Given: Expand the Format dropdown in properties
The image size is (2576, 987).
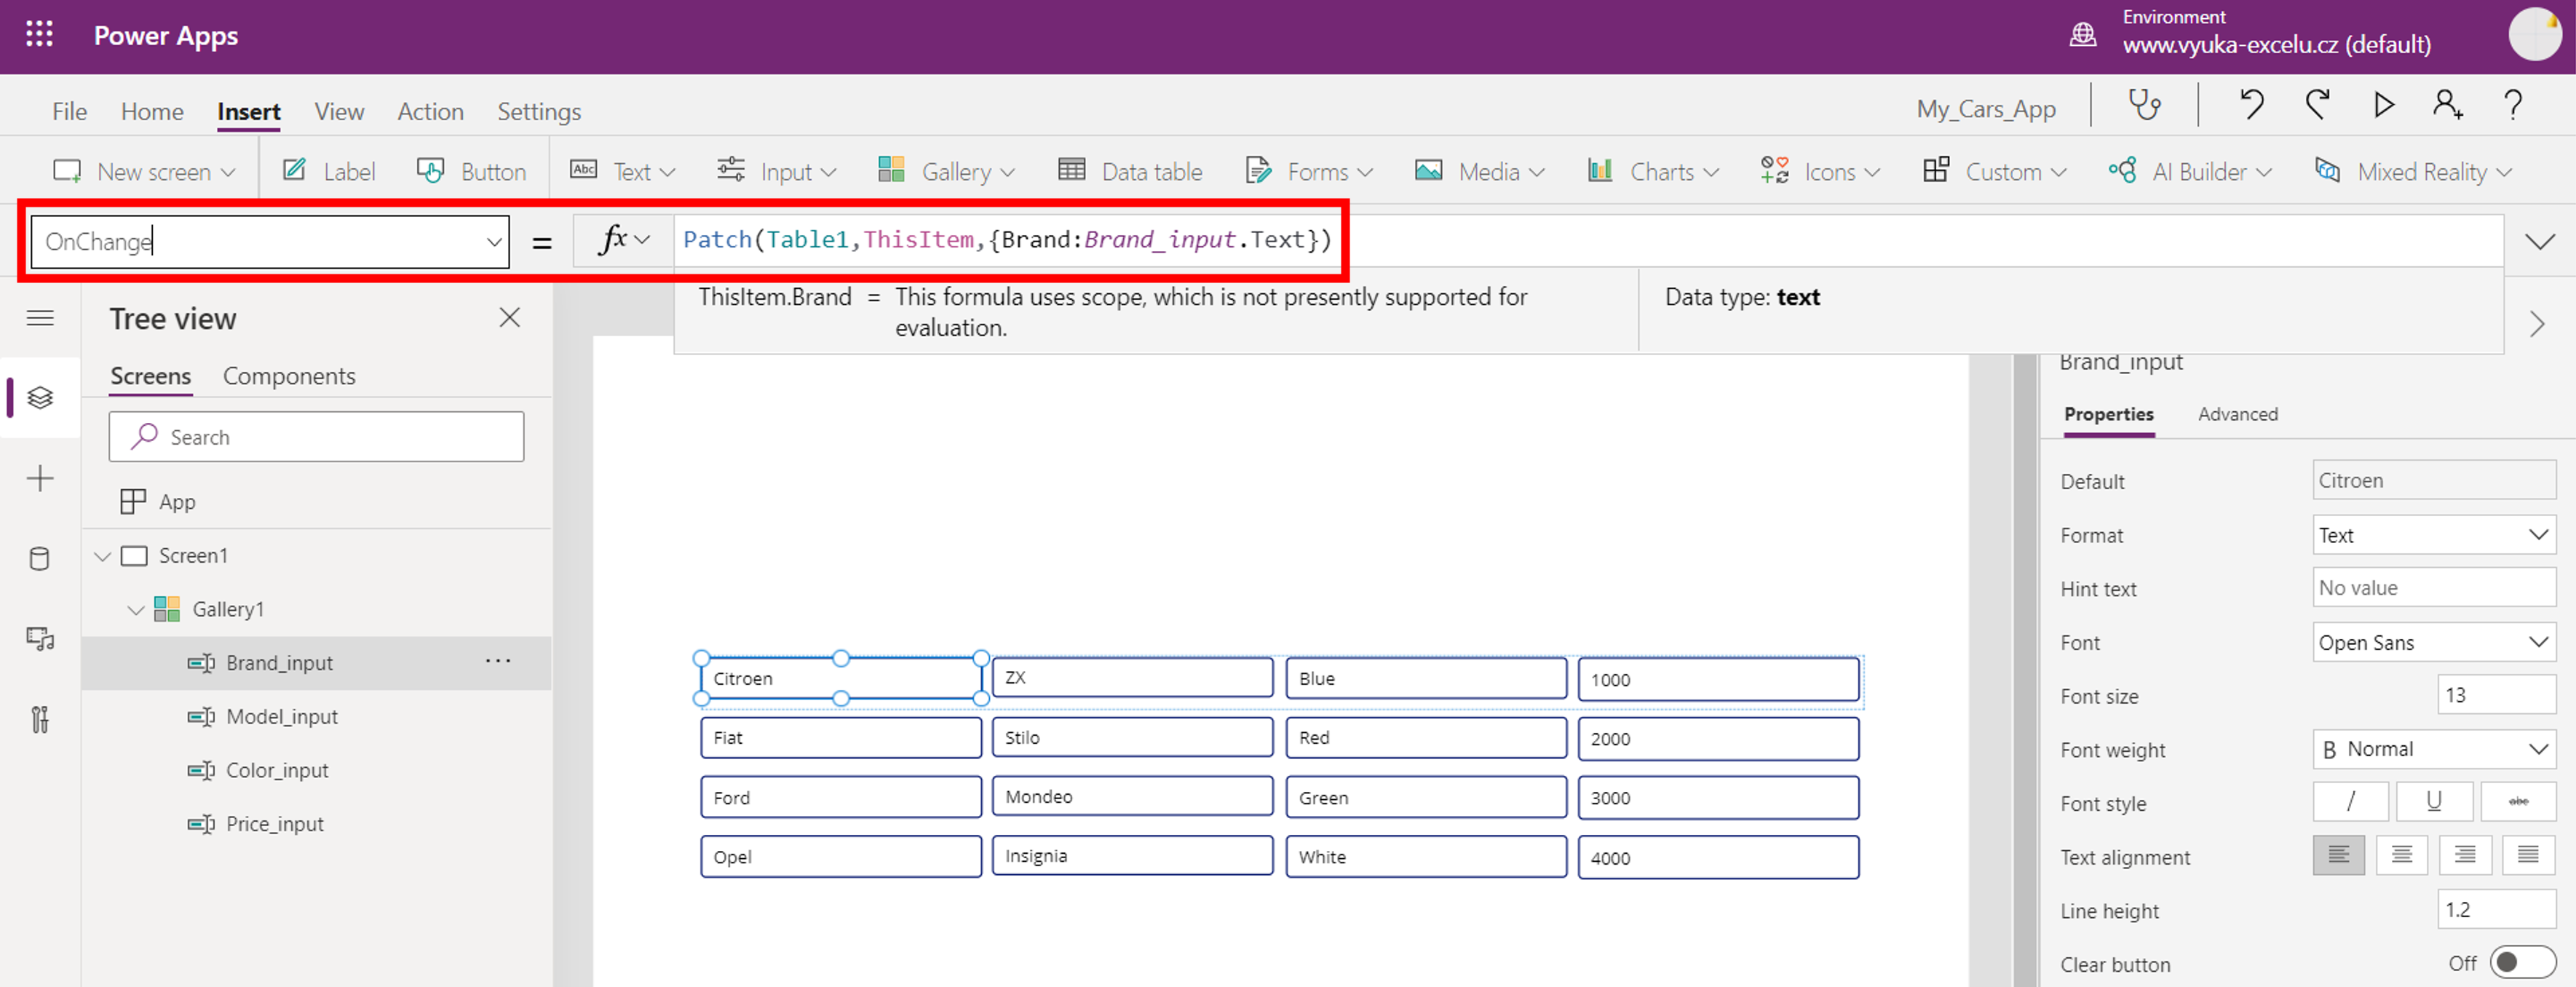Looking at the screenshot, I should click(x=2537, y=534).
